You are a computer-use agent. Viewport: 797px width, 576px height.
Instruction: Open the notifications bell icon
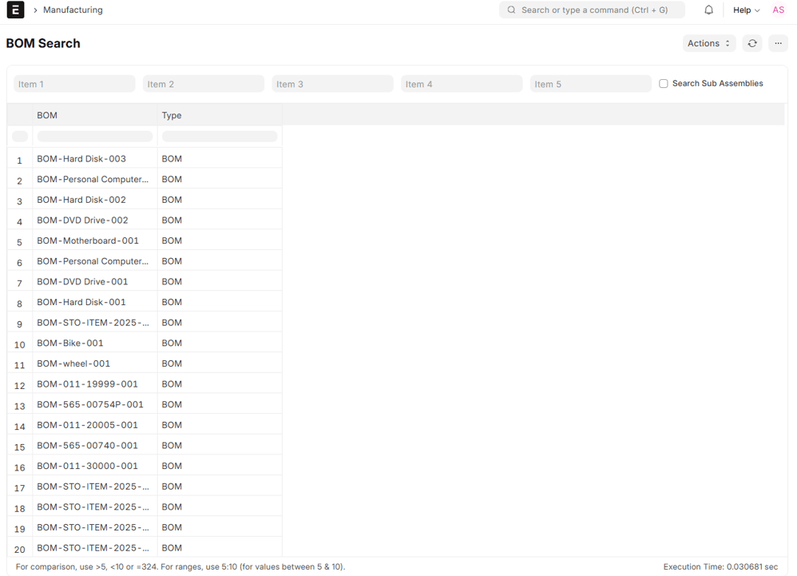coord(709,10)
